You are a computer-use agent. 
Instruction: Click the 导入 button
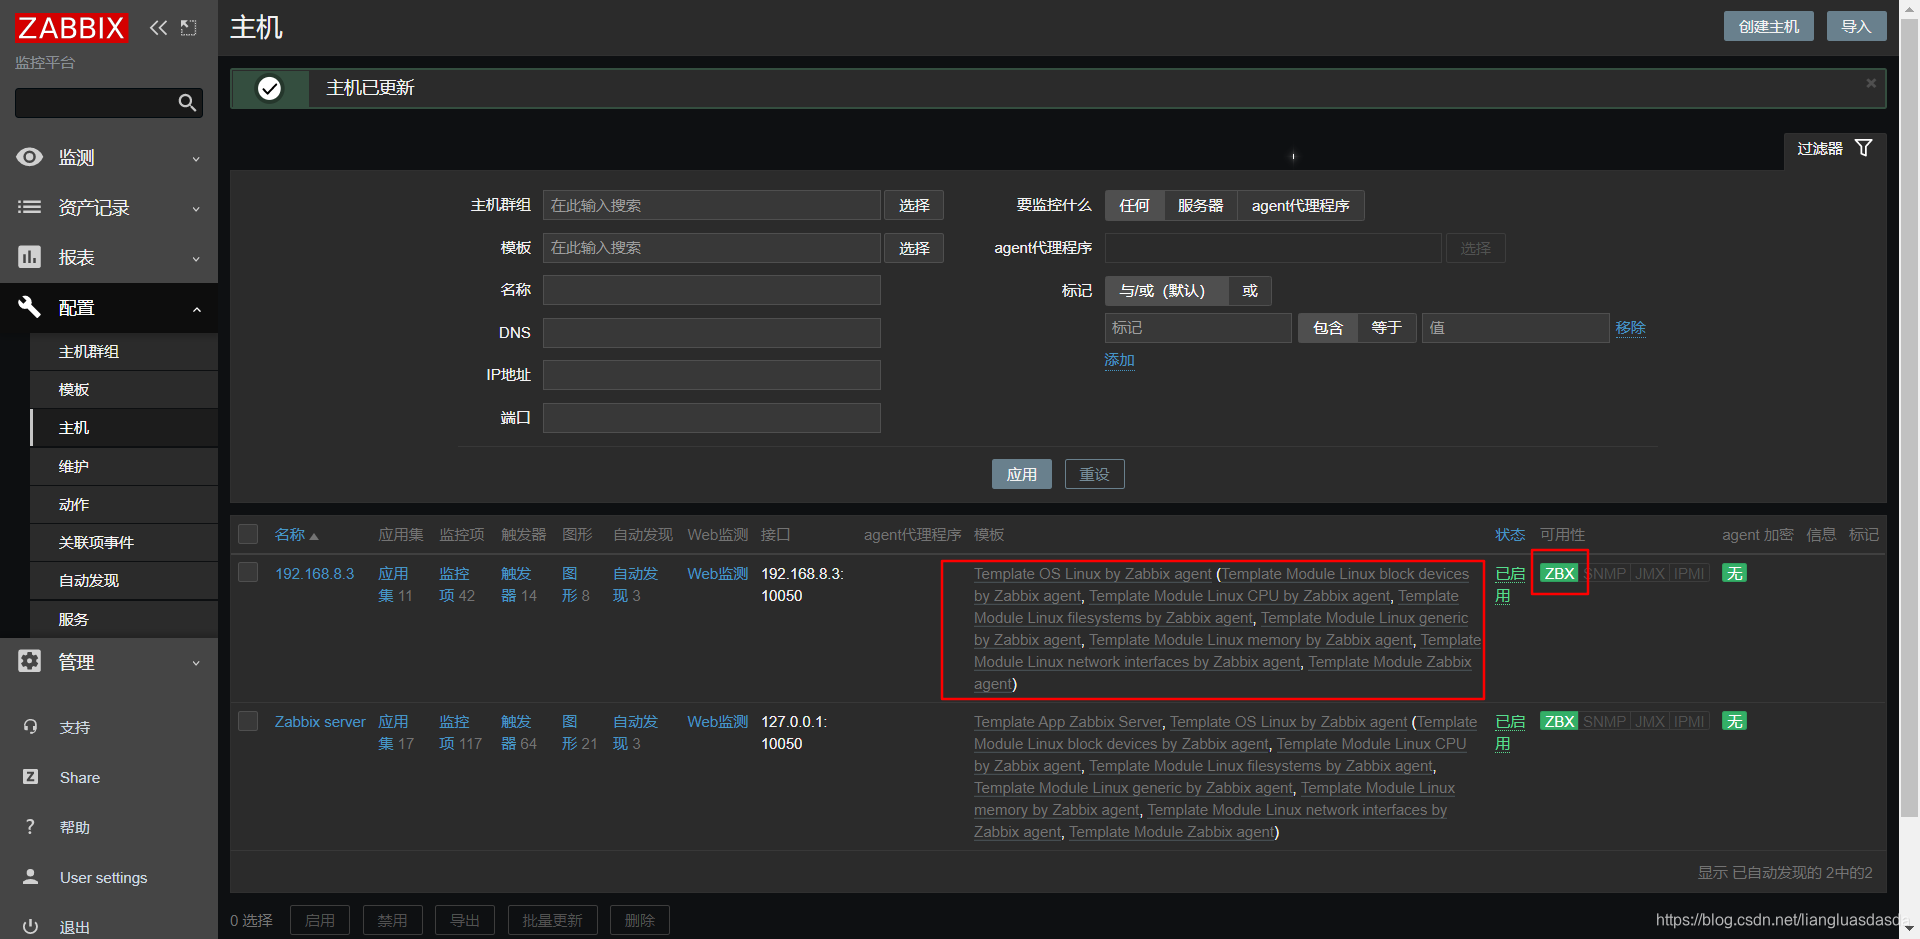[x=1856, y=27]
